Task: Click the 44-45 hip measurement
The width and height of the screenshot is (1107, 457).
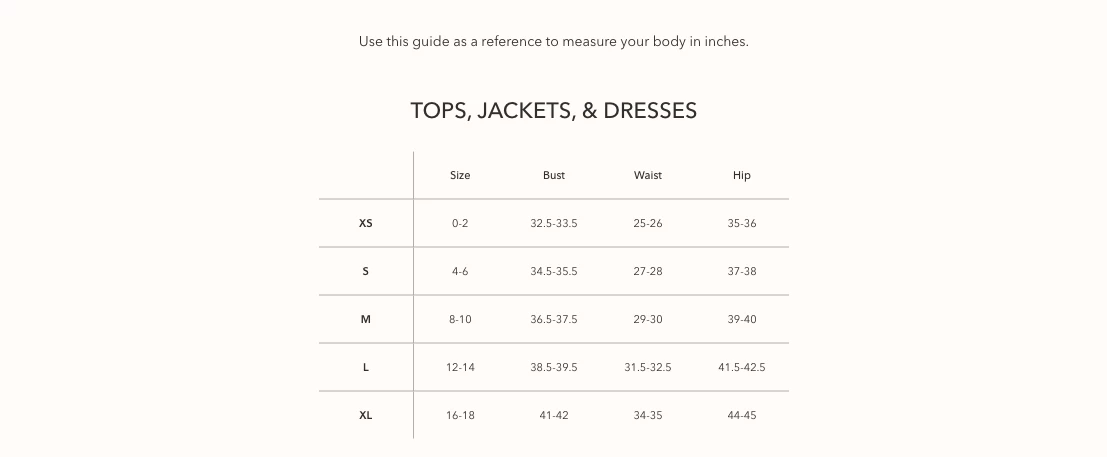Action: click(742, 415)
